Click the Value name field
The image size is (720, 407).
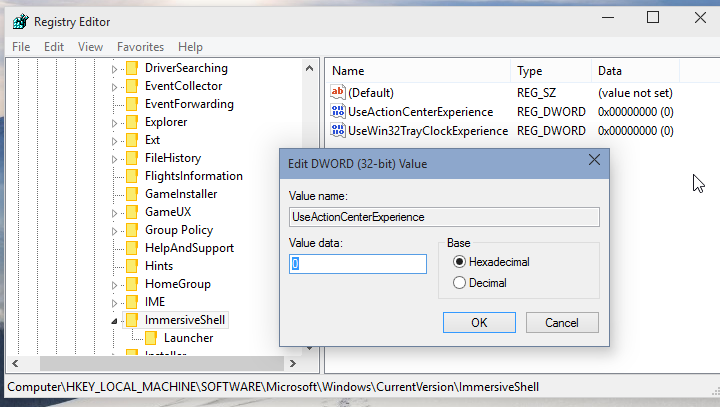tap(444, 217)
